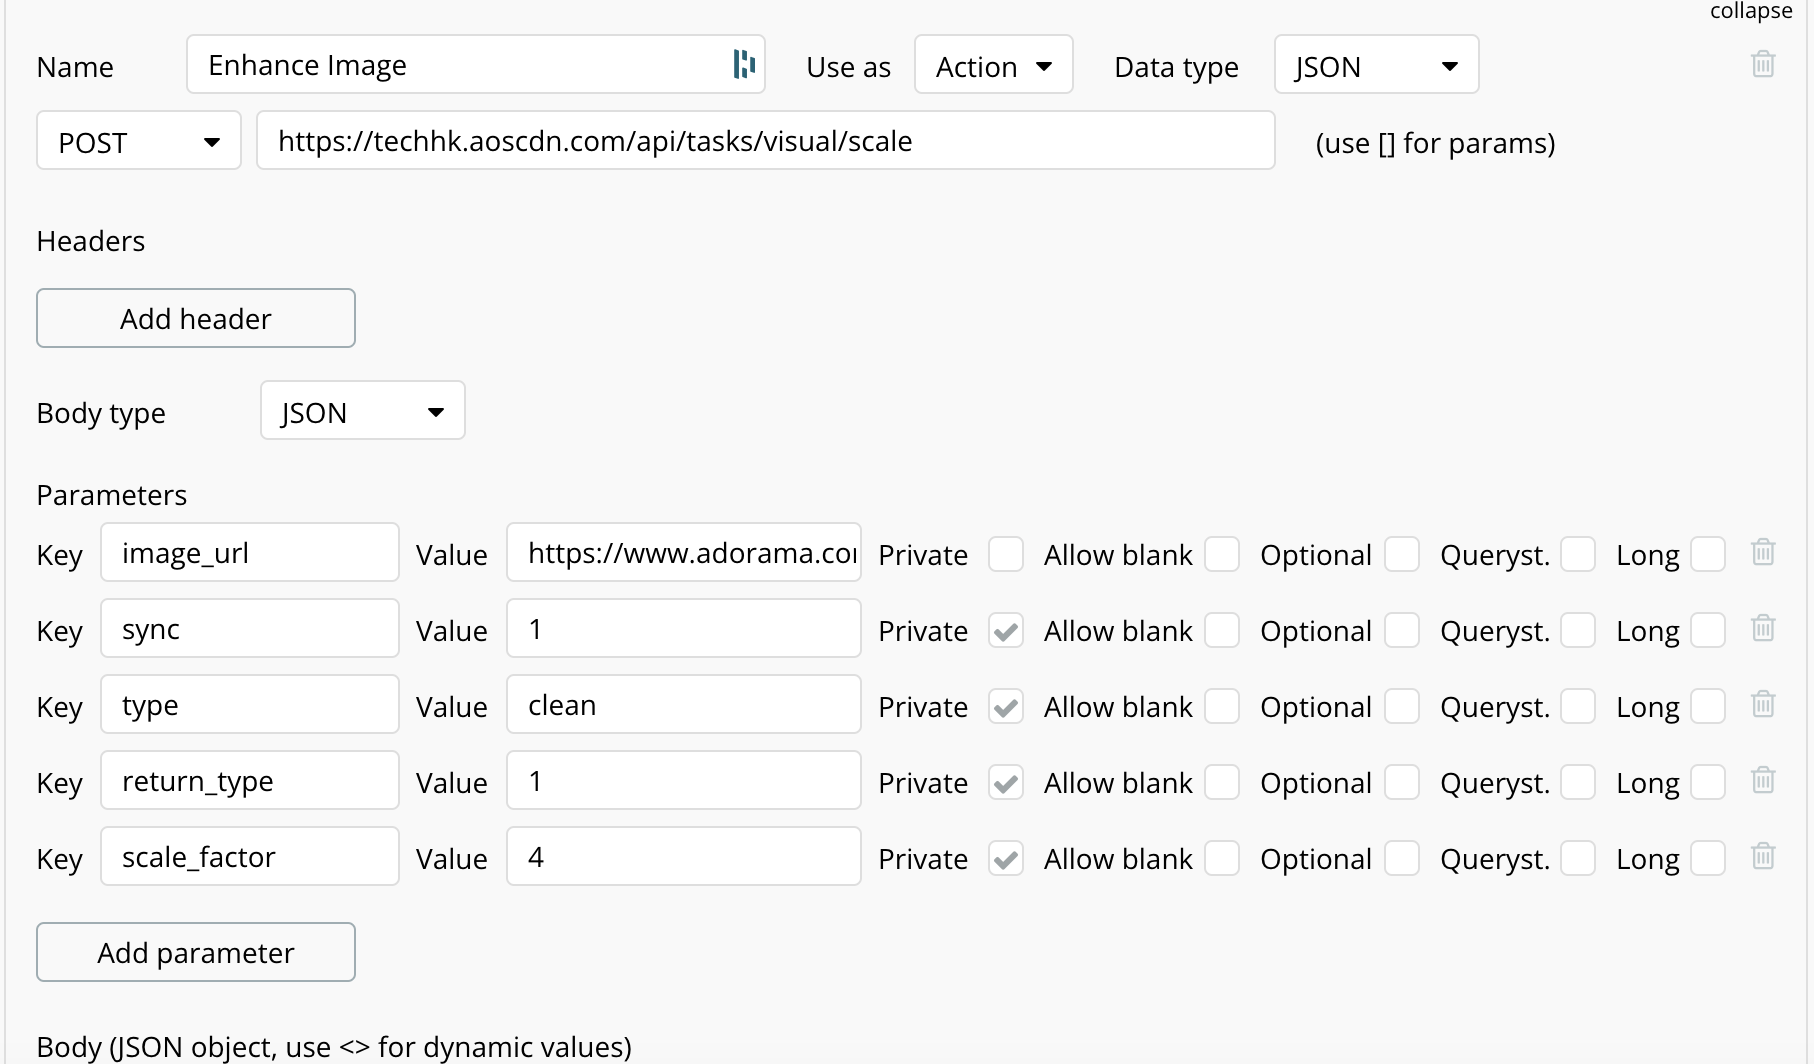The height and width of the screenshot is (1064, 1814).
Task: Change the POST method dropdown
Action: tap(139, 141)
